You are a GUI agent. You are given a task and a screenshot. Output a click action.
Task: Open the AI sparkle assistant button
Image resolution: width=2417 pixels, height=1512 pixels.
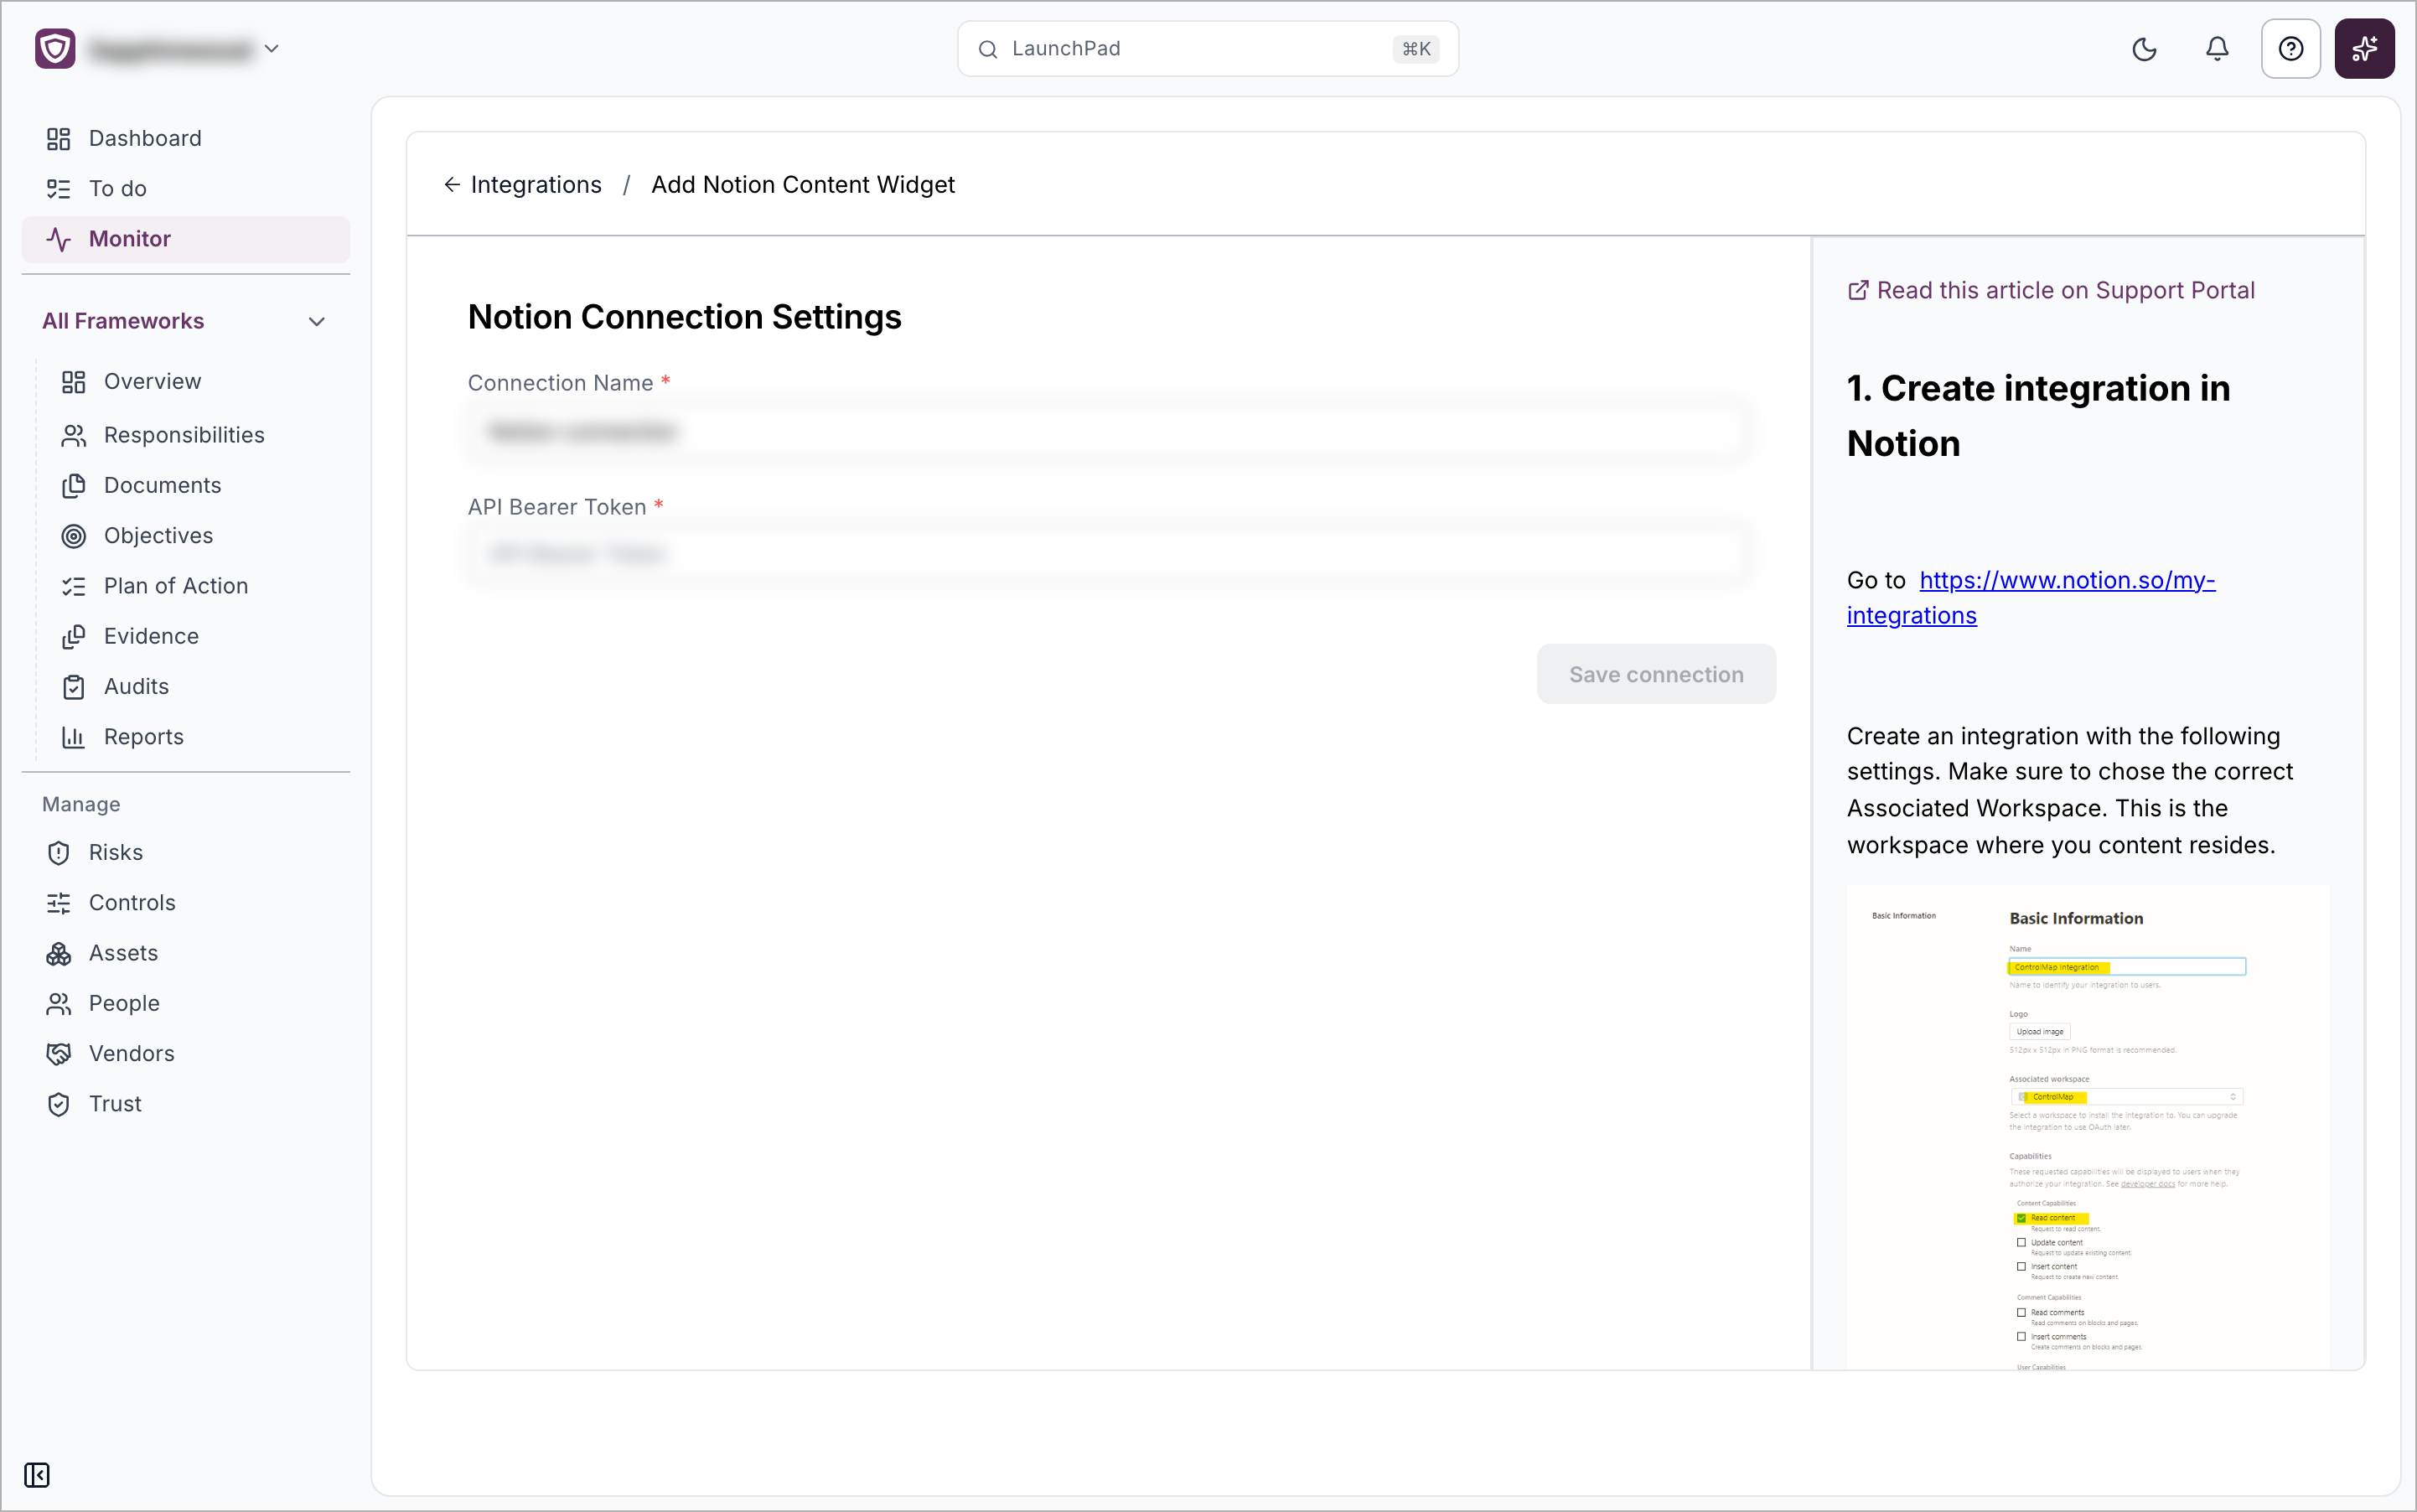click(x=2364, y=49)
